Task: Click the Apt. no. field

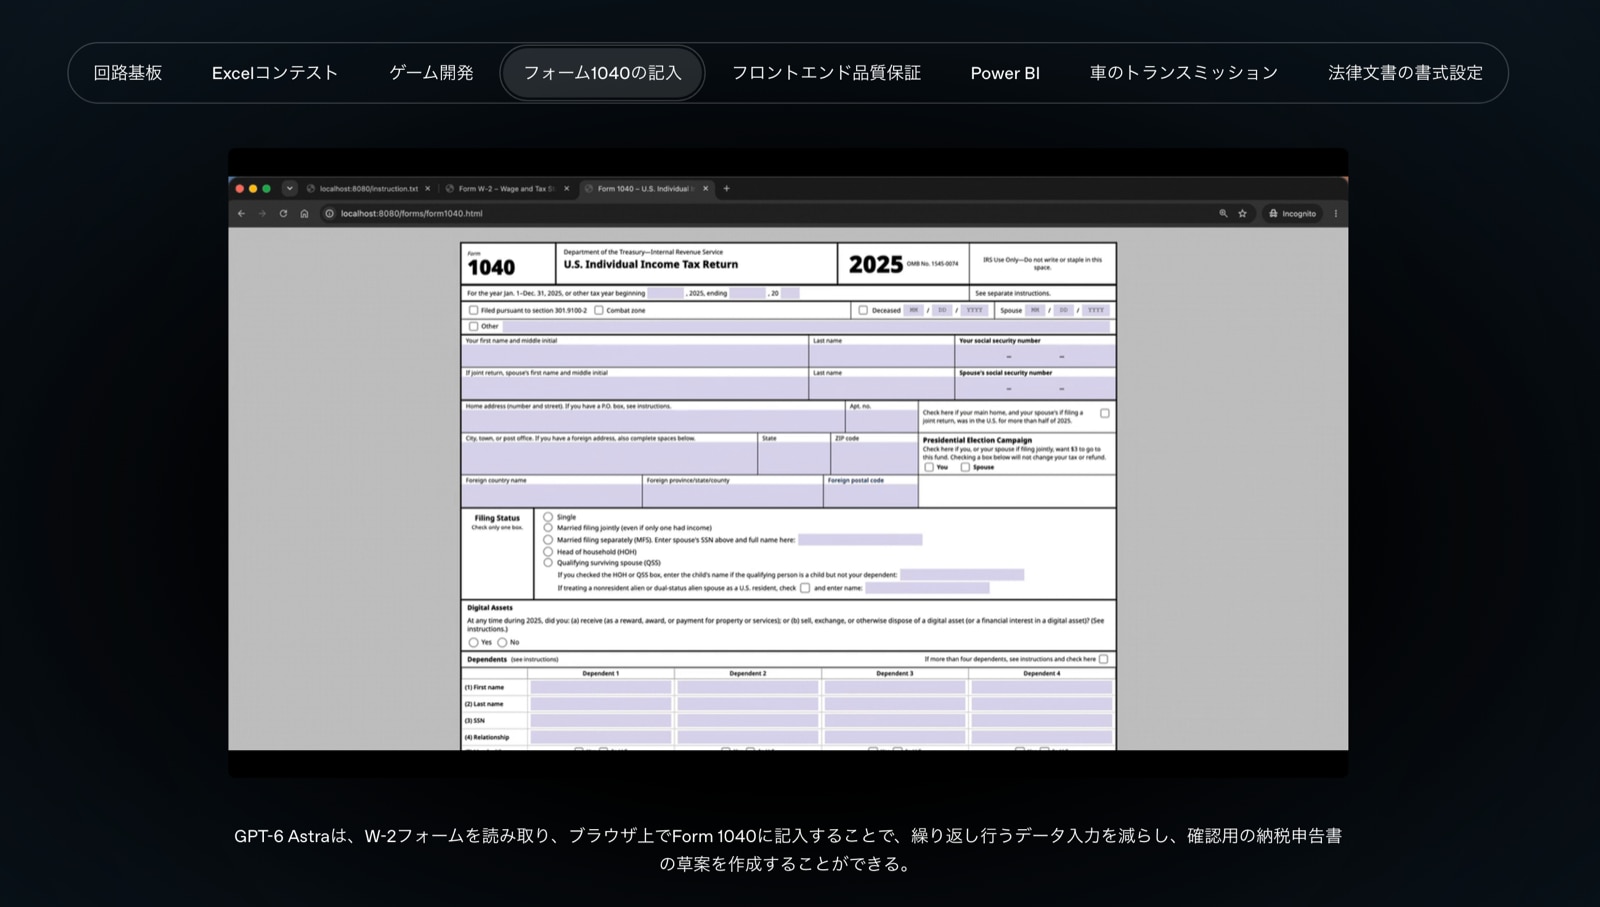Action: [x=881, y=421]
